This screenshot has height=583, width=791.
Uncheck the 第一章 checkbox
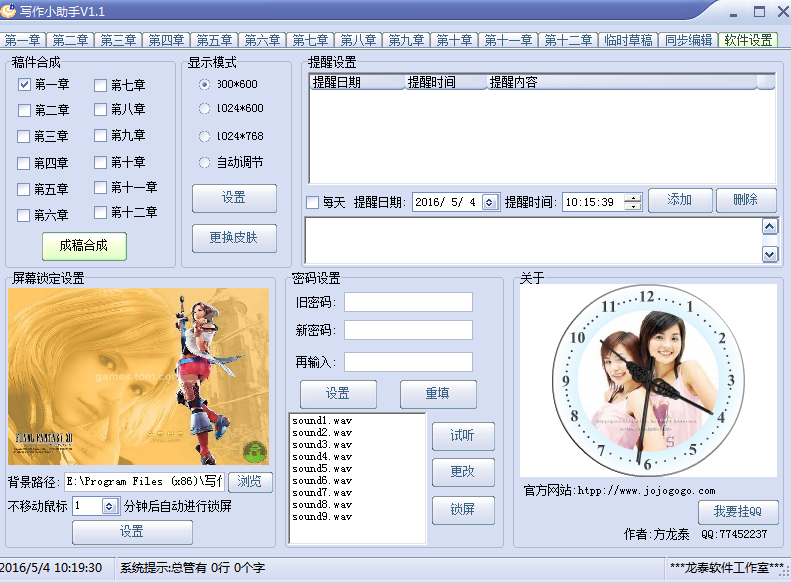click(24, 84)
